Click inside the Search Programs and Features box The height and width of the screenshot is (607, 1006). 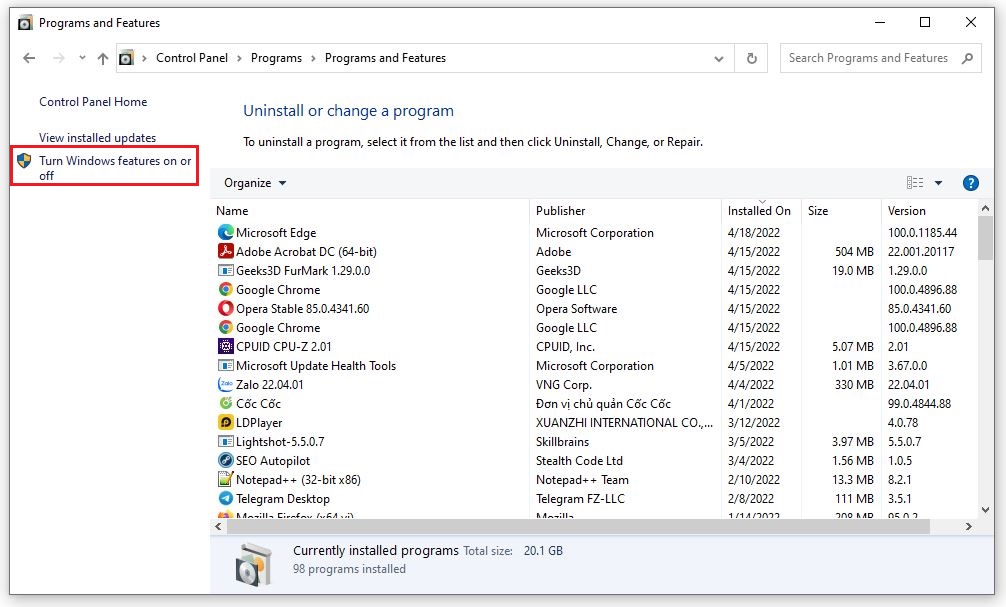click(868, 58)
